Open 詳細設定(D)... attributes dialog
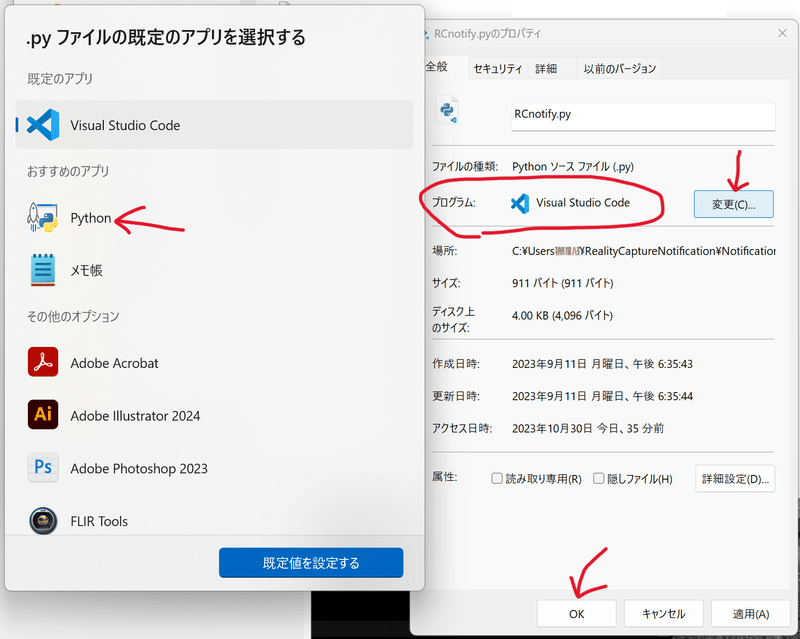Image resolution: width=800 pixels, height=639 pixels. pyautogui.click(x=735, y=479)
